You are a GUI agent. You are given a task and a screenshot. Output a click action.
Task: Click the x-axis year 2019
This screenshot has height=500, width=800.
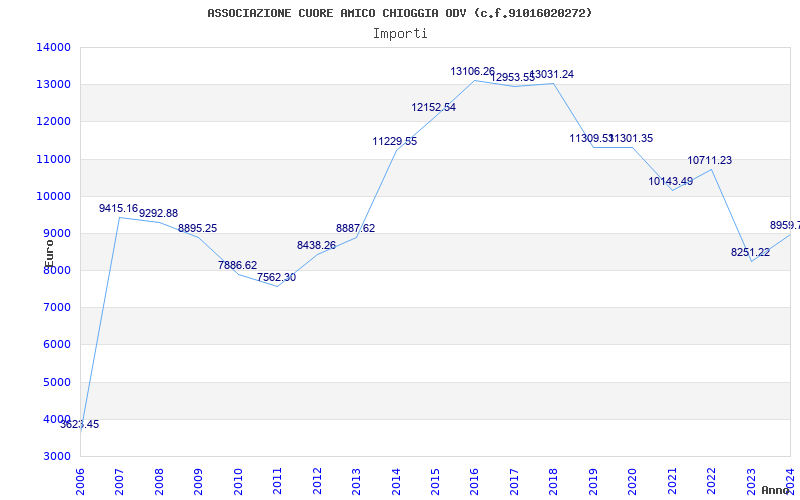[593, 481]
